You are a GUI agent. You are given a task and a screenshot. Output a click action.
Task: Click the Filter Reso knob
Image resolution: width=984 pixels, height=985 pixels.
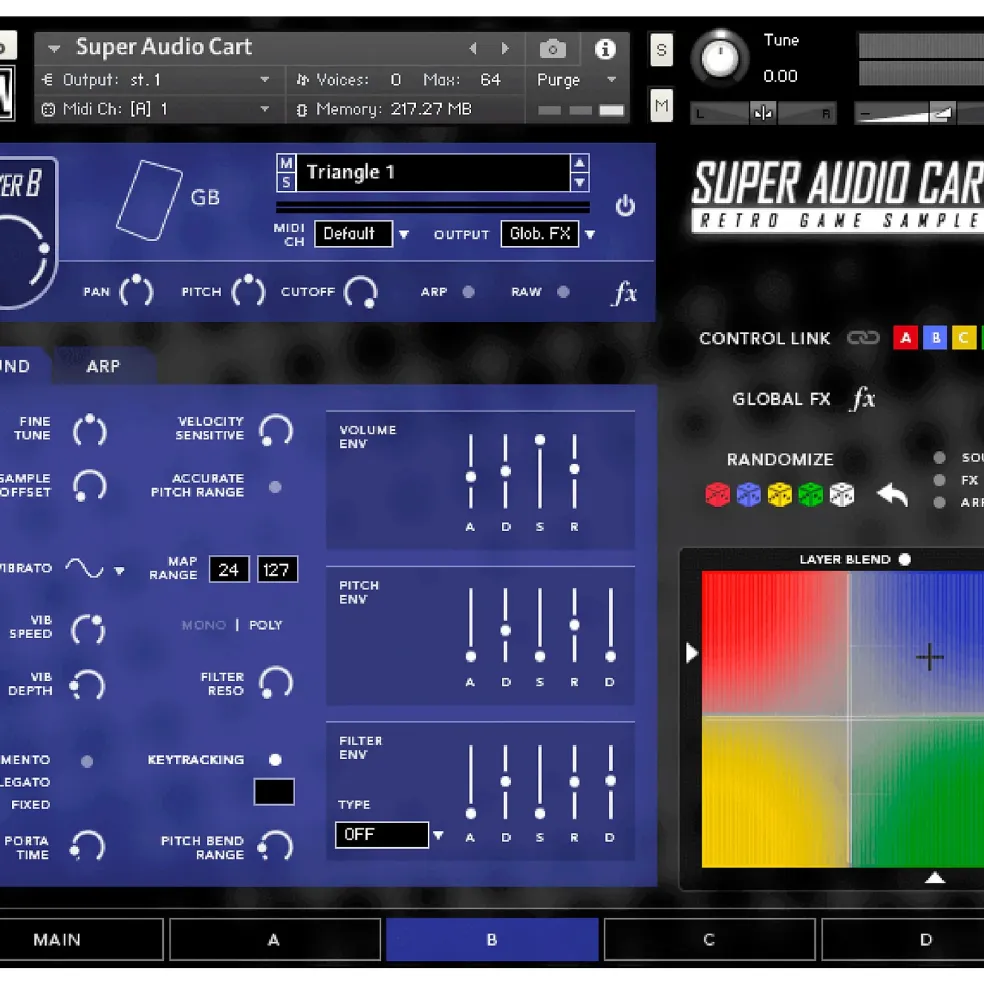276,683
